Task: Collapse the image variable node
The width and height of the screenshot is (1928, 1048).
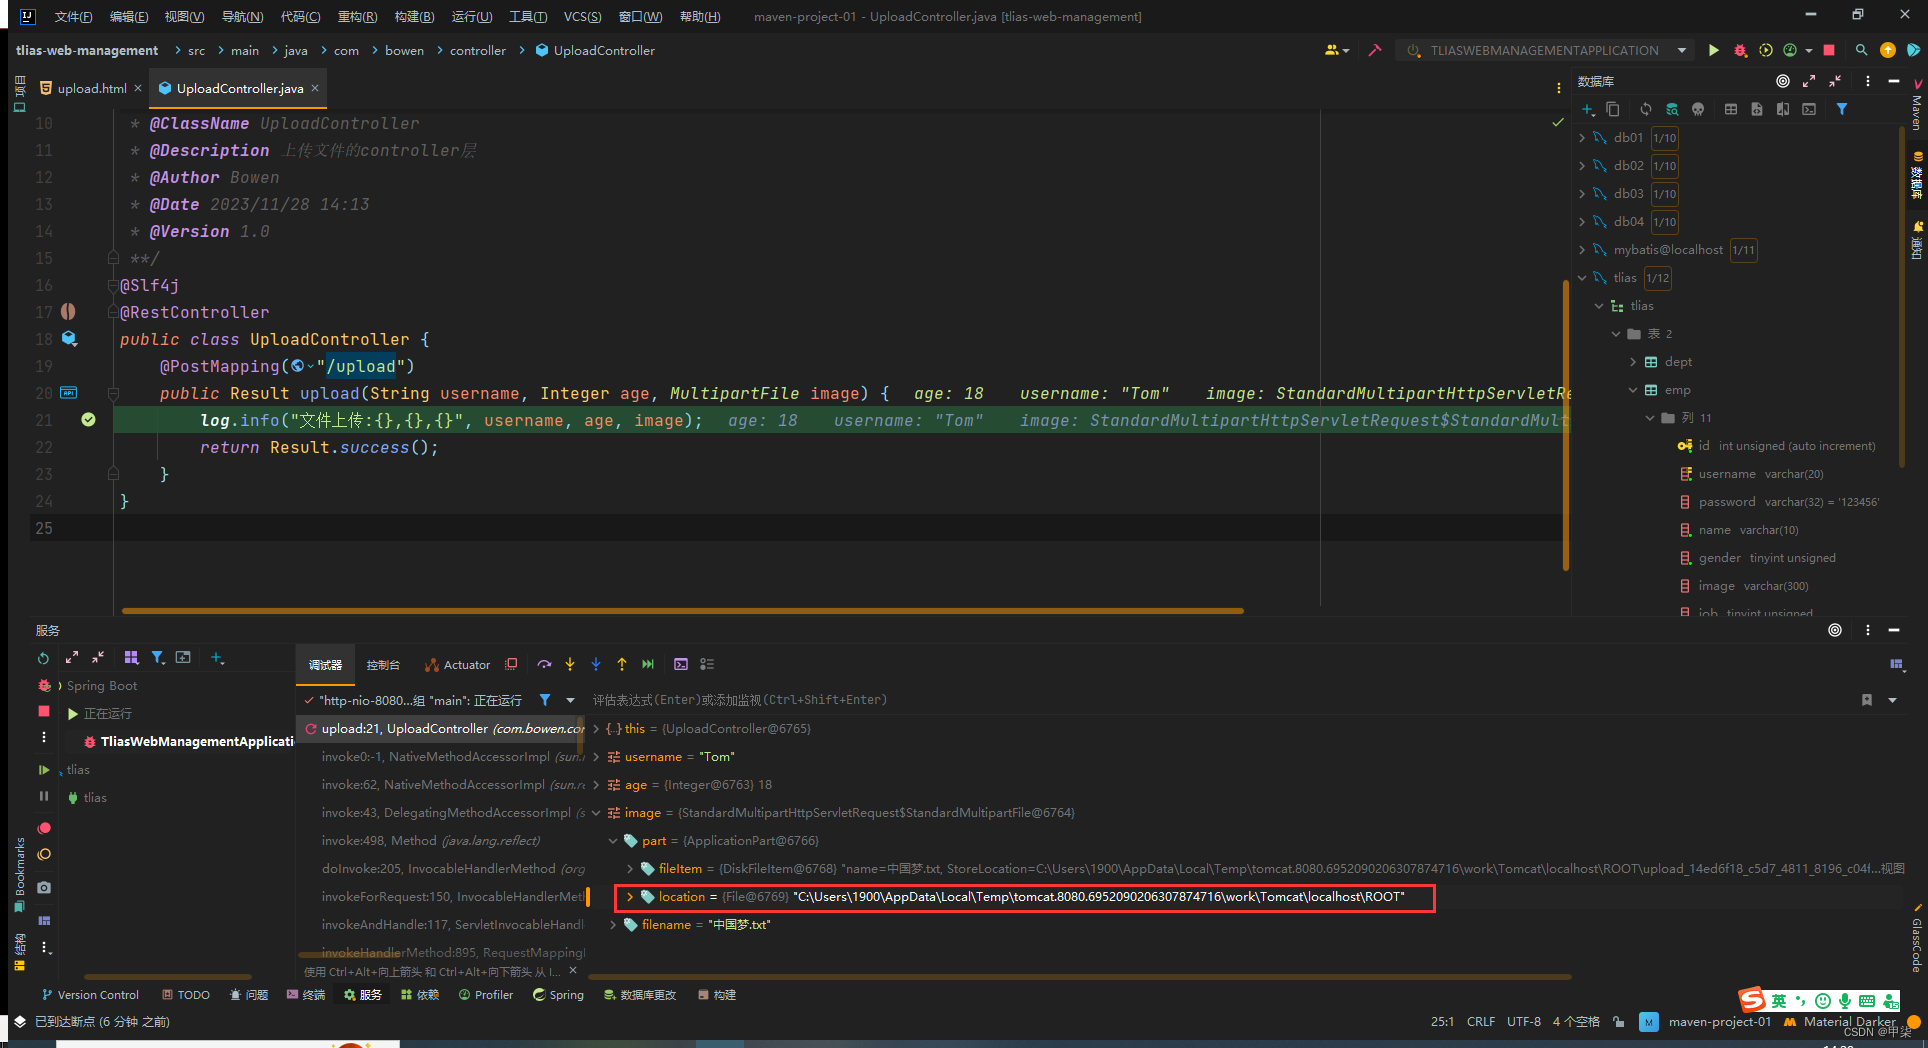Action: 596,812
